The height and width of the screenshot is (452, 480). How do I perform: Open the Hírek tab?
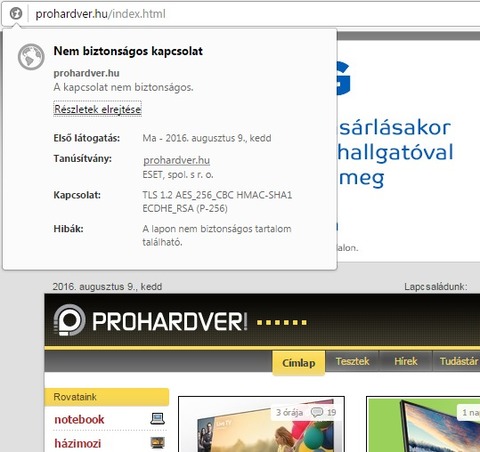pos(406,361)
